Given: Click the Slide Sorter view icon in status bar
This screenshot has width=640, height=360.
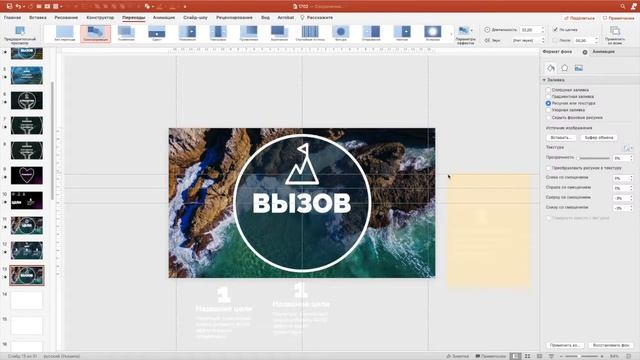Looking at the screenshot, I should [527, 356].
